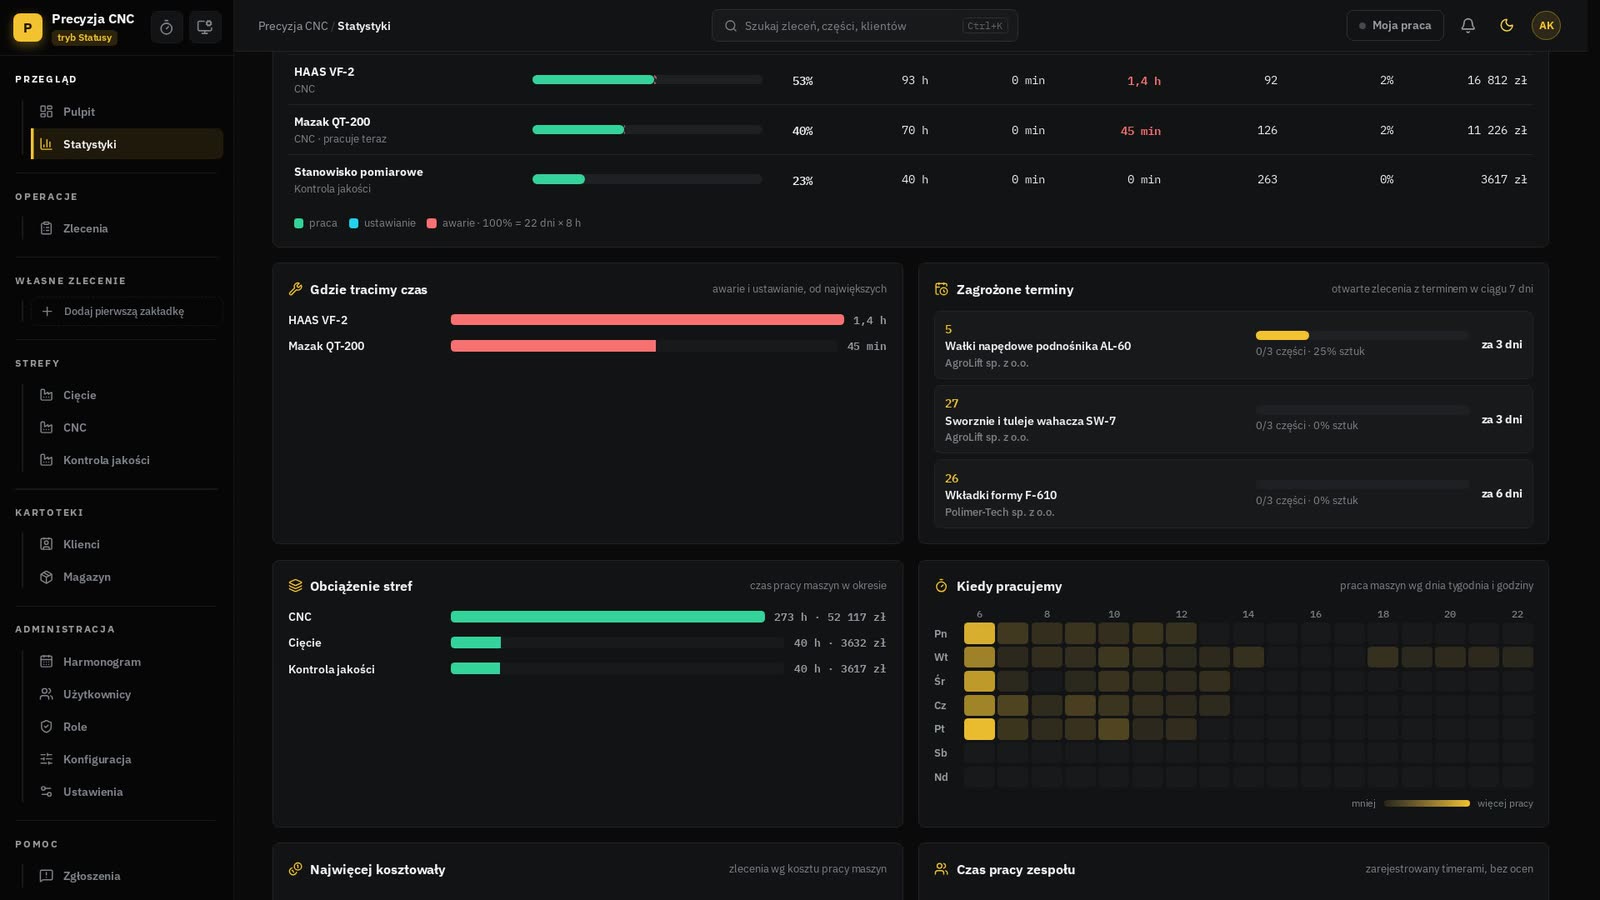Click Dodaj pierwszą zakładkę button
Image resolution: width=1600 pixels, height=900 pixels.
126,311
